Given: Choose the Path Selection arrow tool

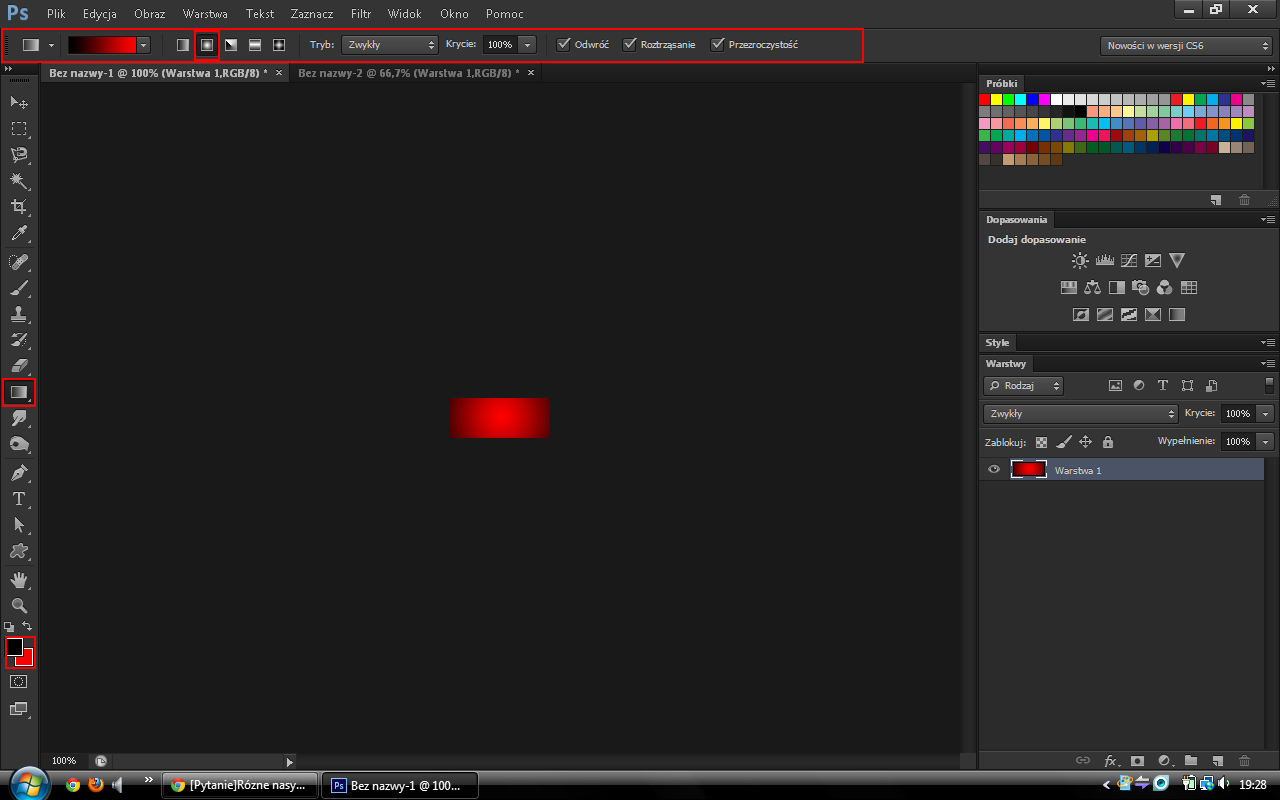Looking at the screenshot, I should click(19, 524).
